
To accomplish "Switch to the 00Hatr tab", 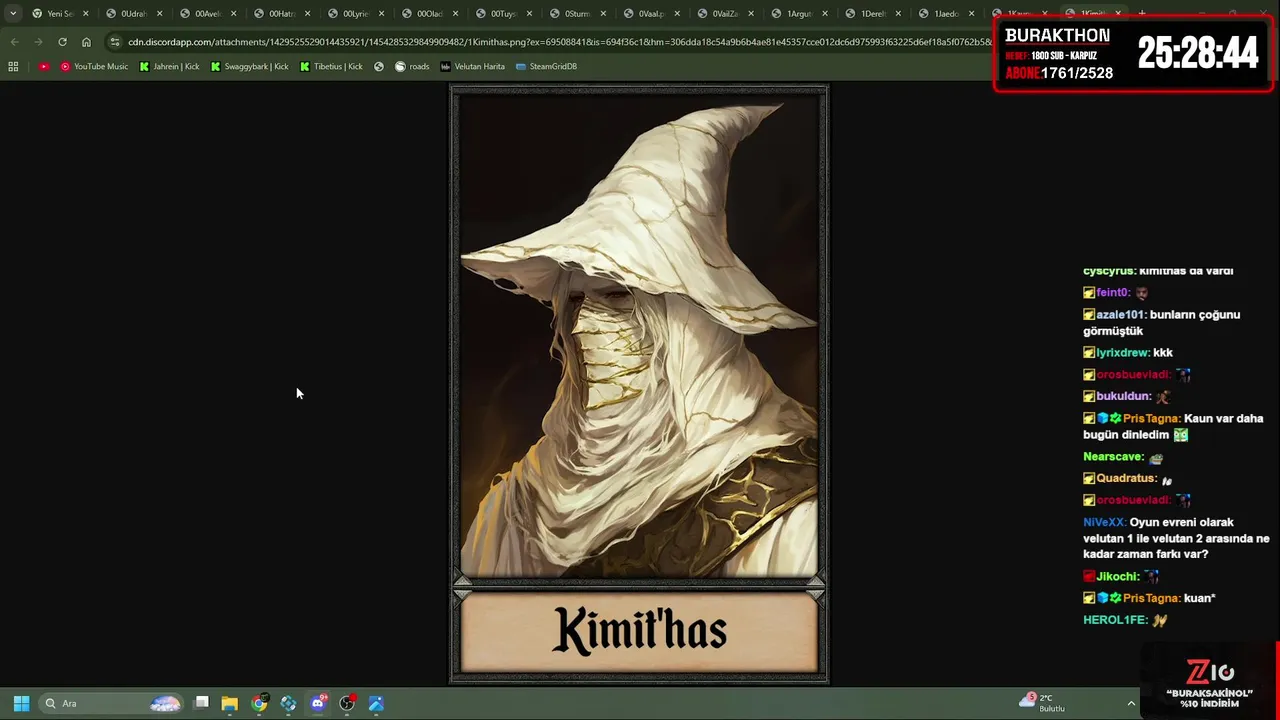I will pyautogui.click(x=281, y=14).
